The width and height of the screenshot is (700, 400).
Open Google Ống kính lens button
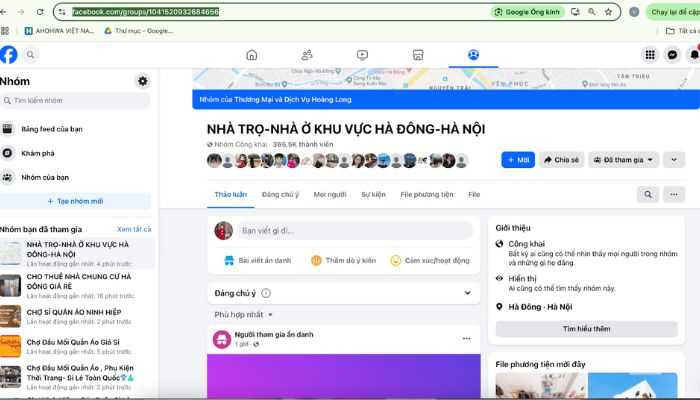[528, 12]
